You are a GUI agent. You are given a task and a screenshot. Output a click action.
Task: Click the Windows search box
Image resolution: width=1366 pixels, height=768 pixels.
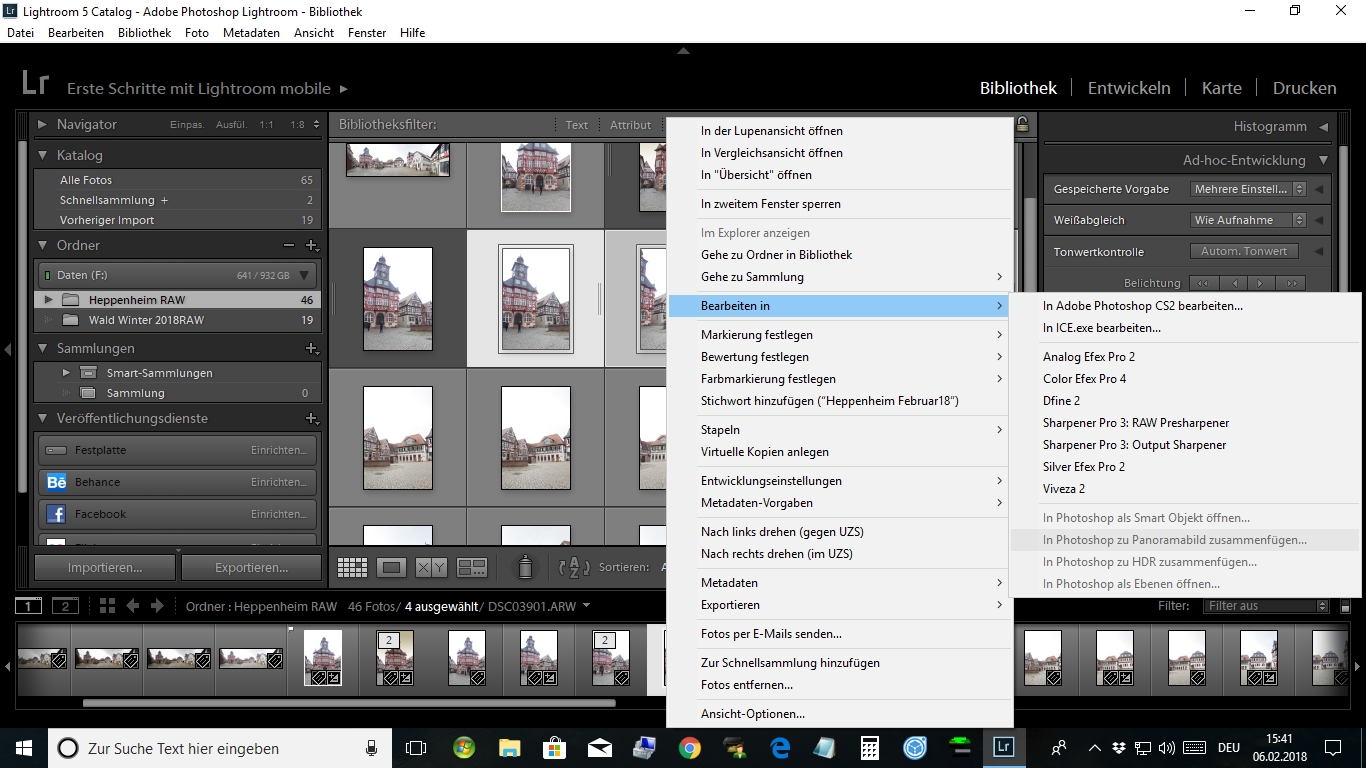[220, 748]
